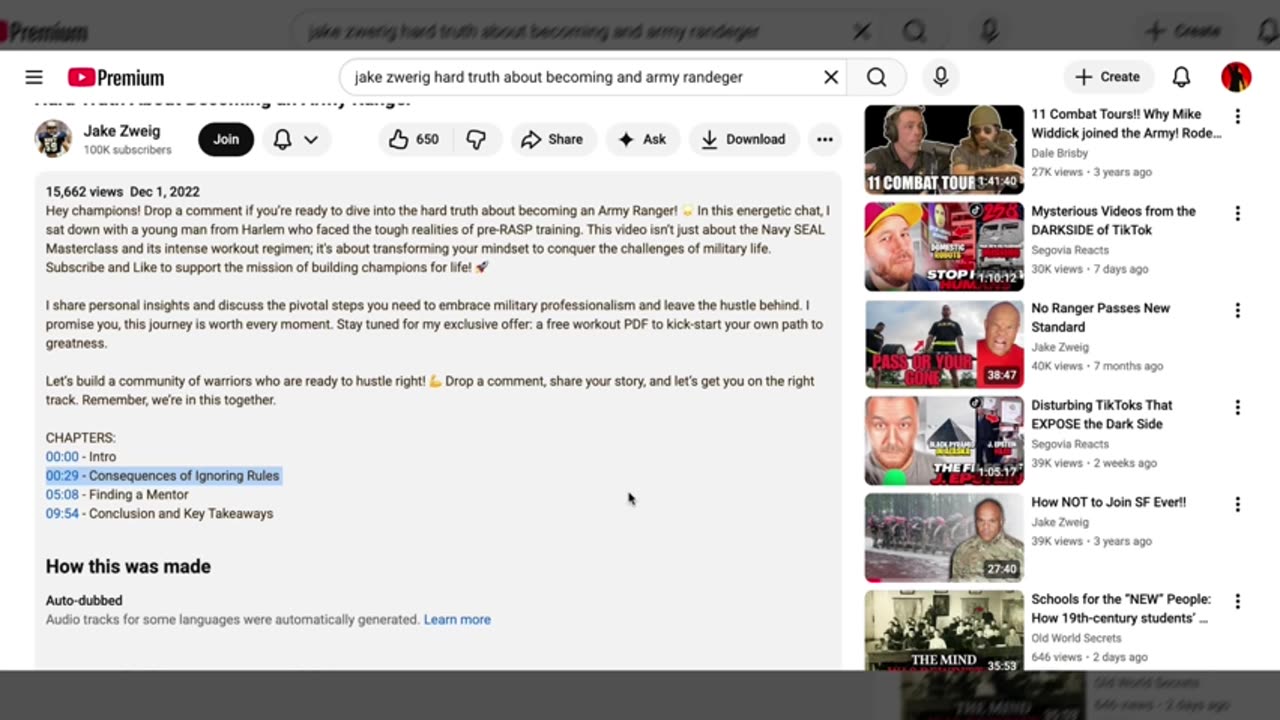Dislike this video
This screenshot has width=1280, height=720.
[476, 139]
